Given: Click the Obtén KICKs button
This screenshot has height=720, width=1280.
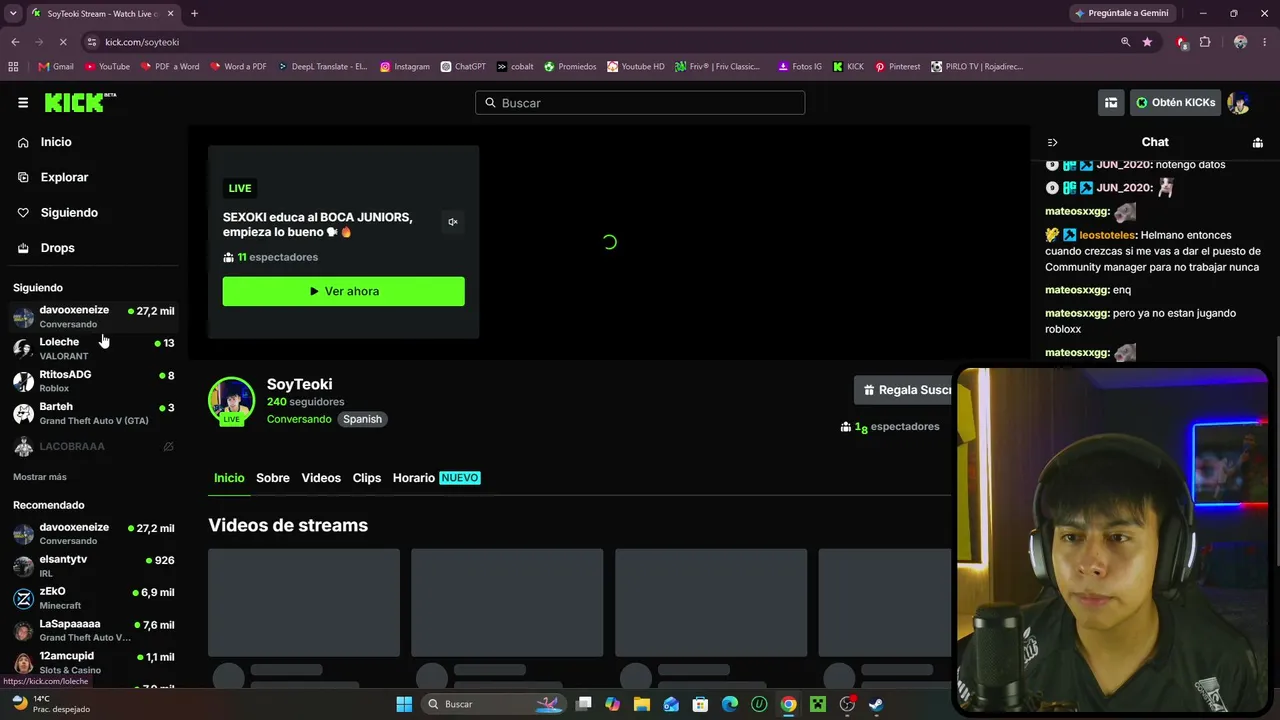Looking at the screenshot, I should pyautogui.click(x=1175, y=102).
